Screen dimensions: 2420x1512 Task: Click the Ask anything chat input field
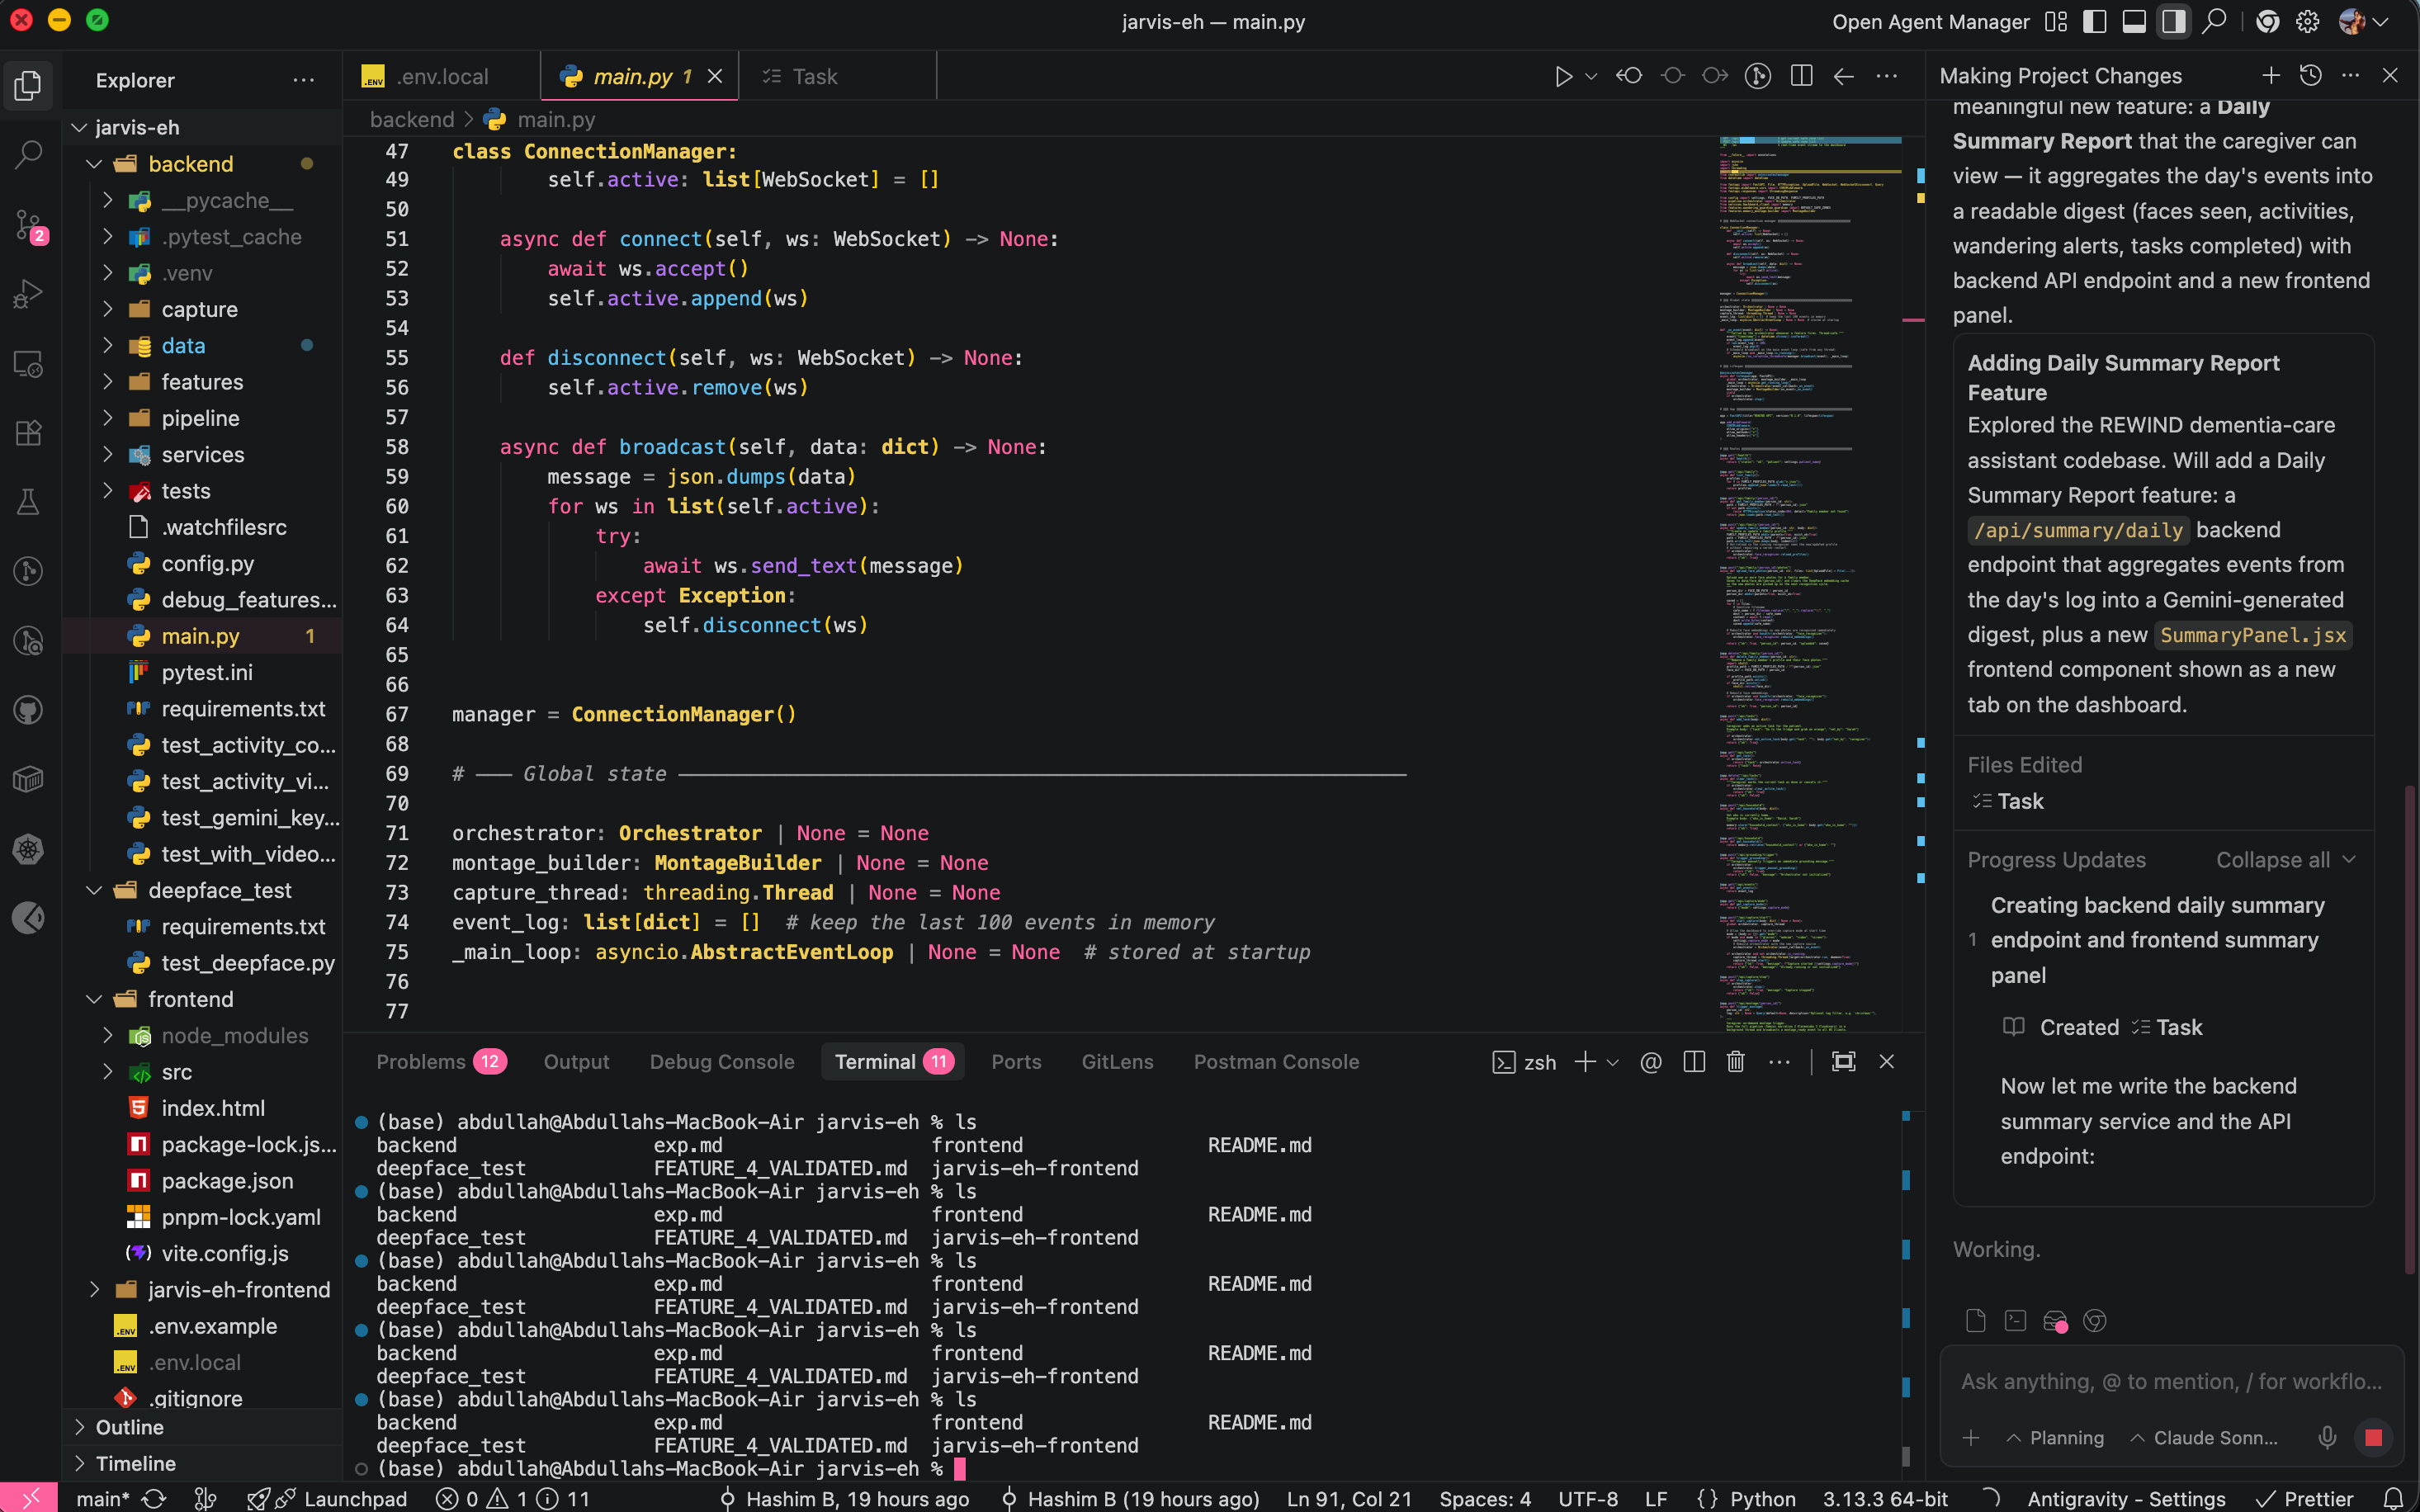(x=2170, y=1382)
